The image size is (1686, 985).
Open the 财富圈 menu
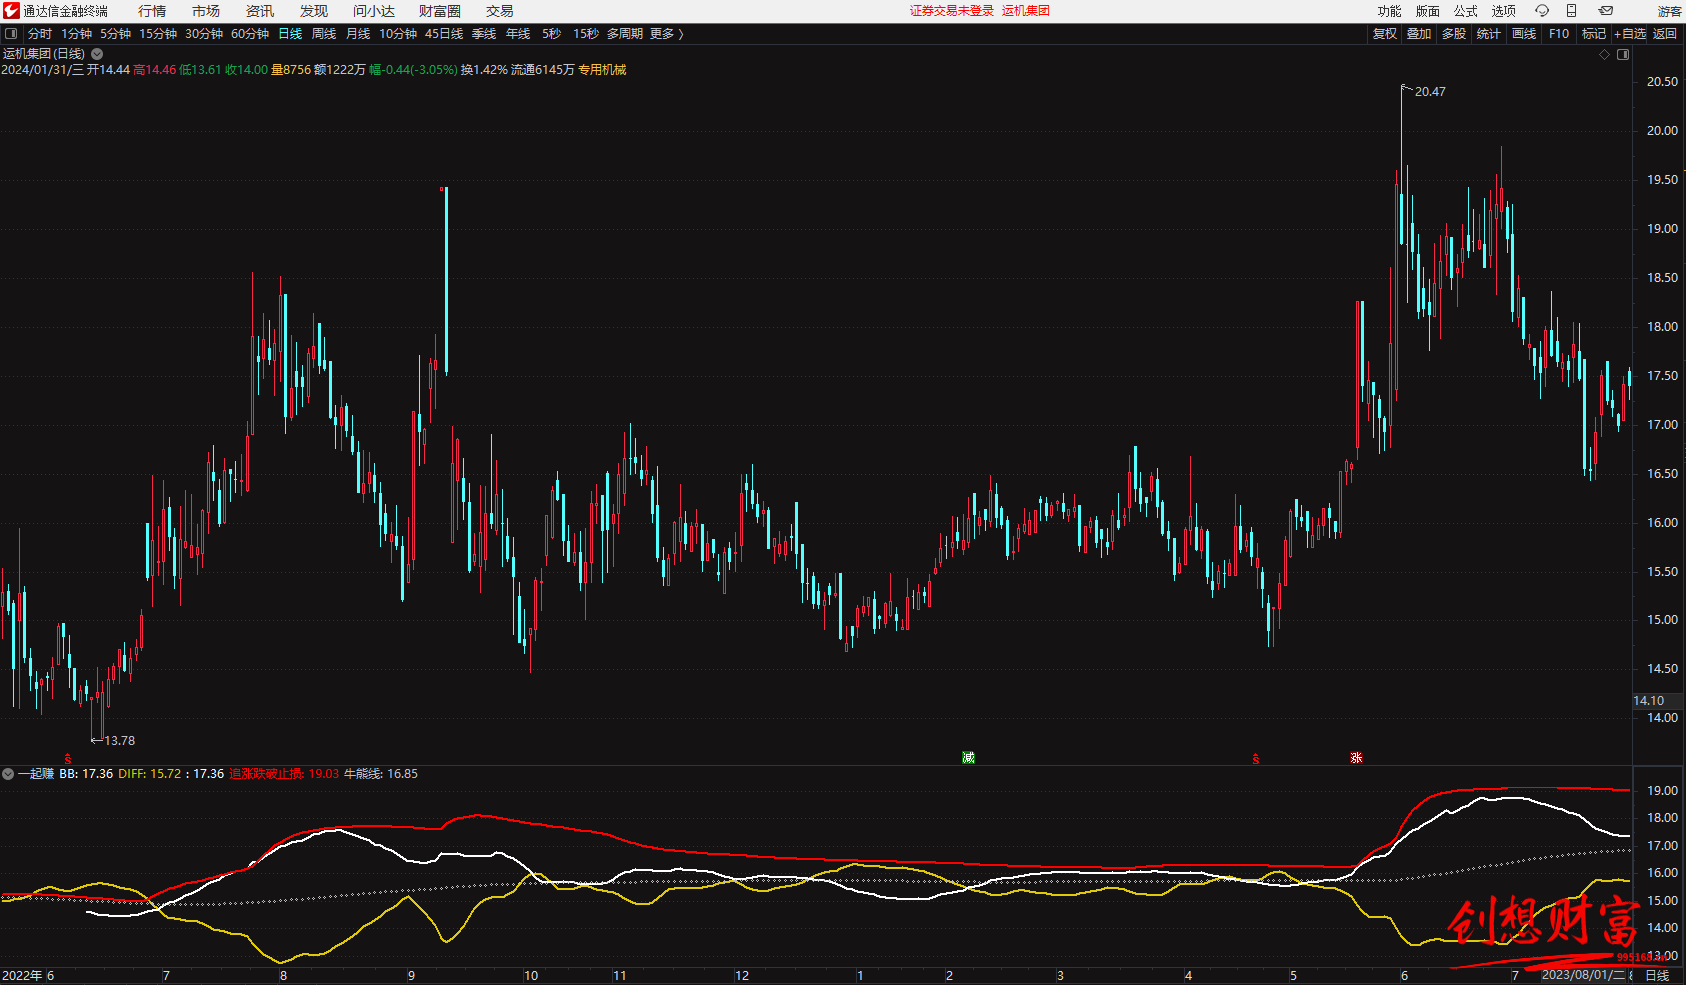pos(440,11)
